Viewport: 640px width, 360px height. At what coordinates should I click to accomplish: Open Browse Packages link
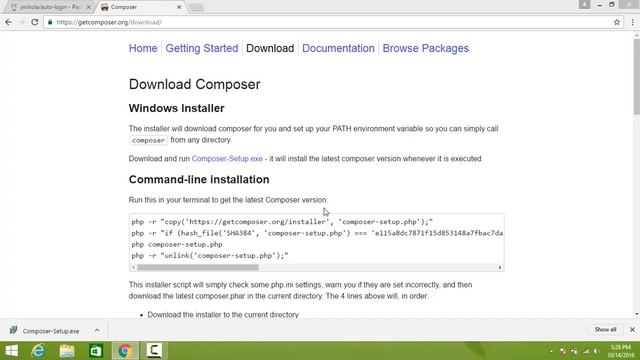tap(425, 48)
